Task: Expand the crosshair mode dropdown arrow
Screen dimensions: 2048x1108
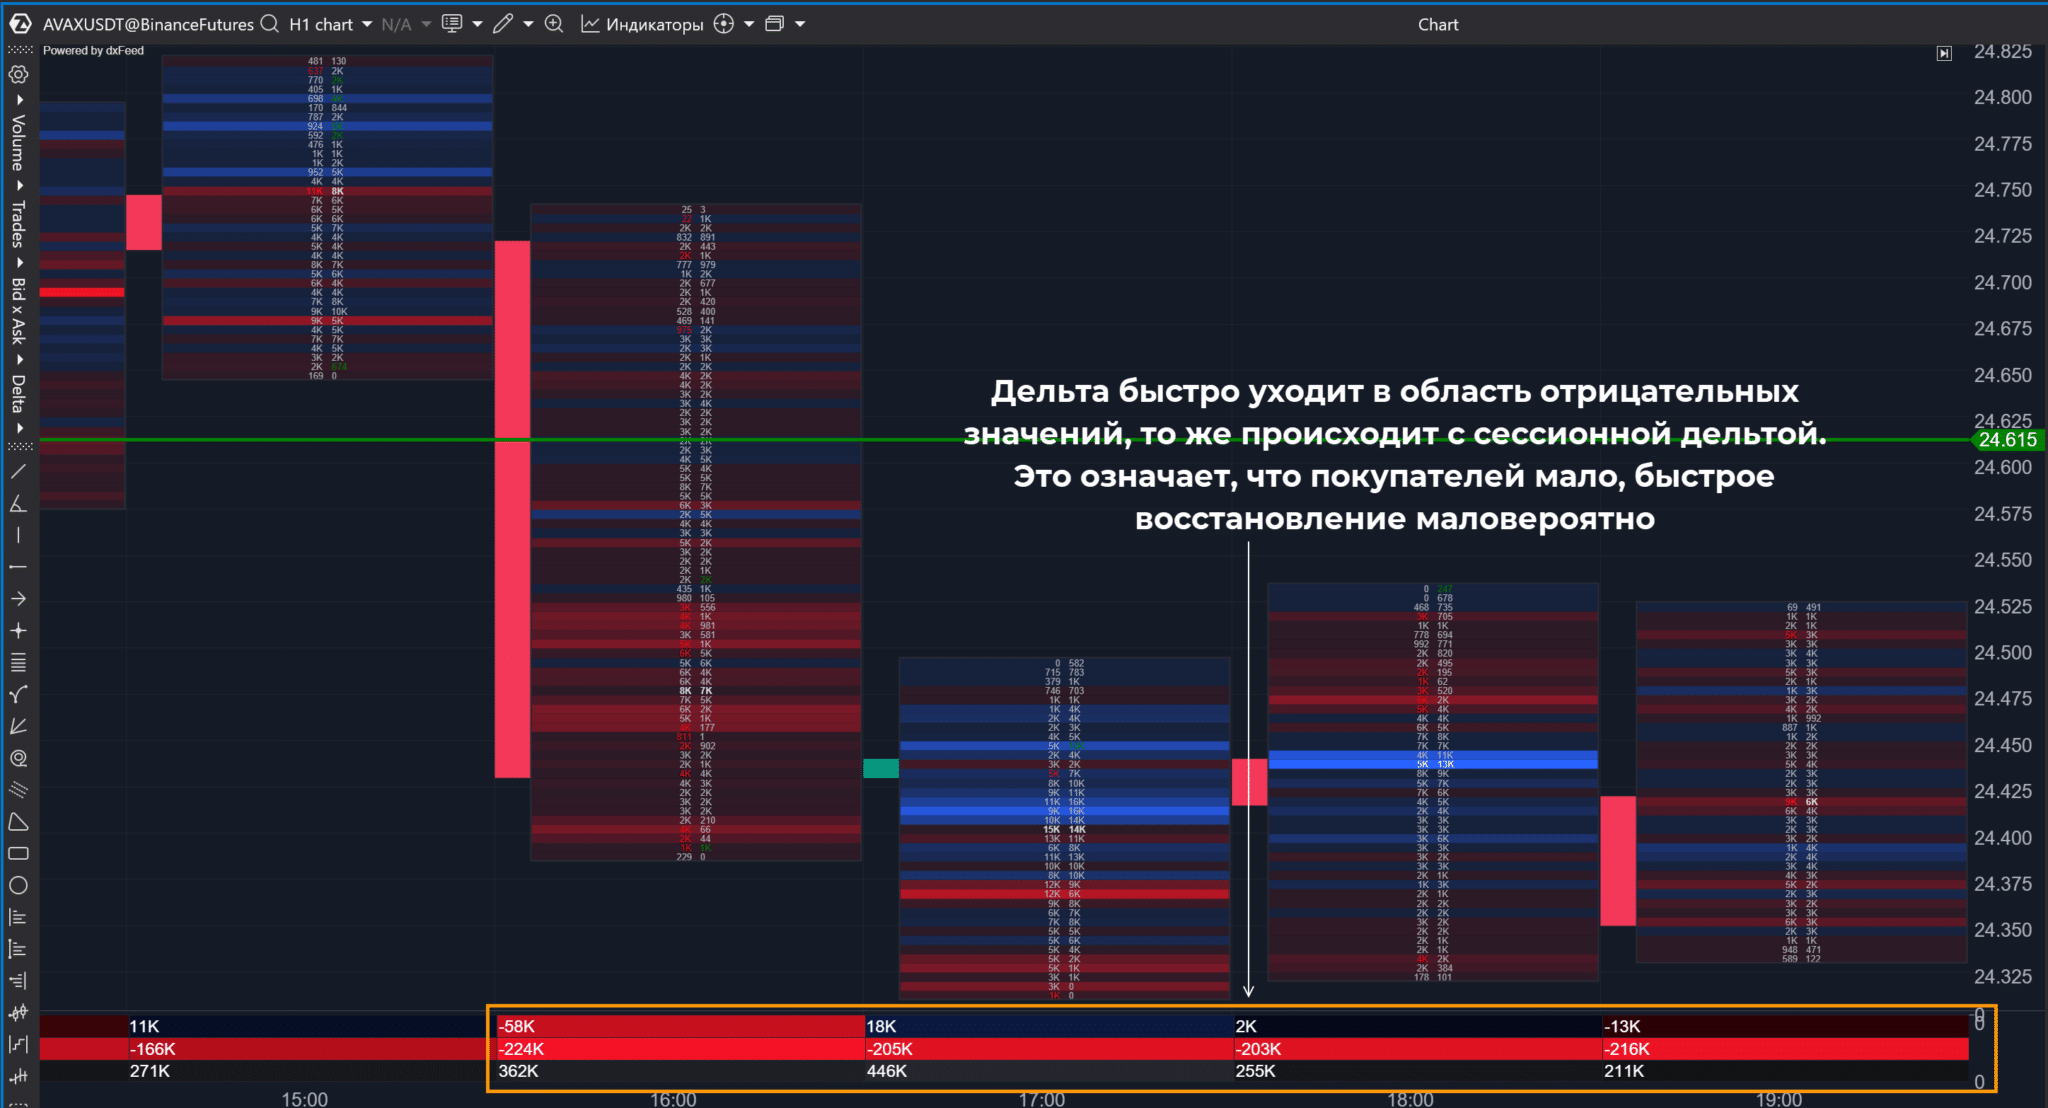Action: click(749, 24)
